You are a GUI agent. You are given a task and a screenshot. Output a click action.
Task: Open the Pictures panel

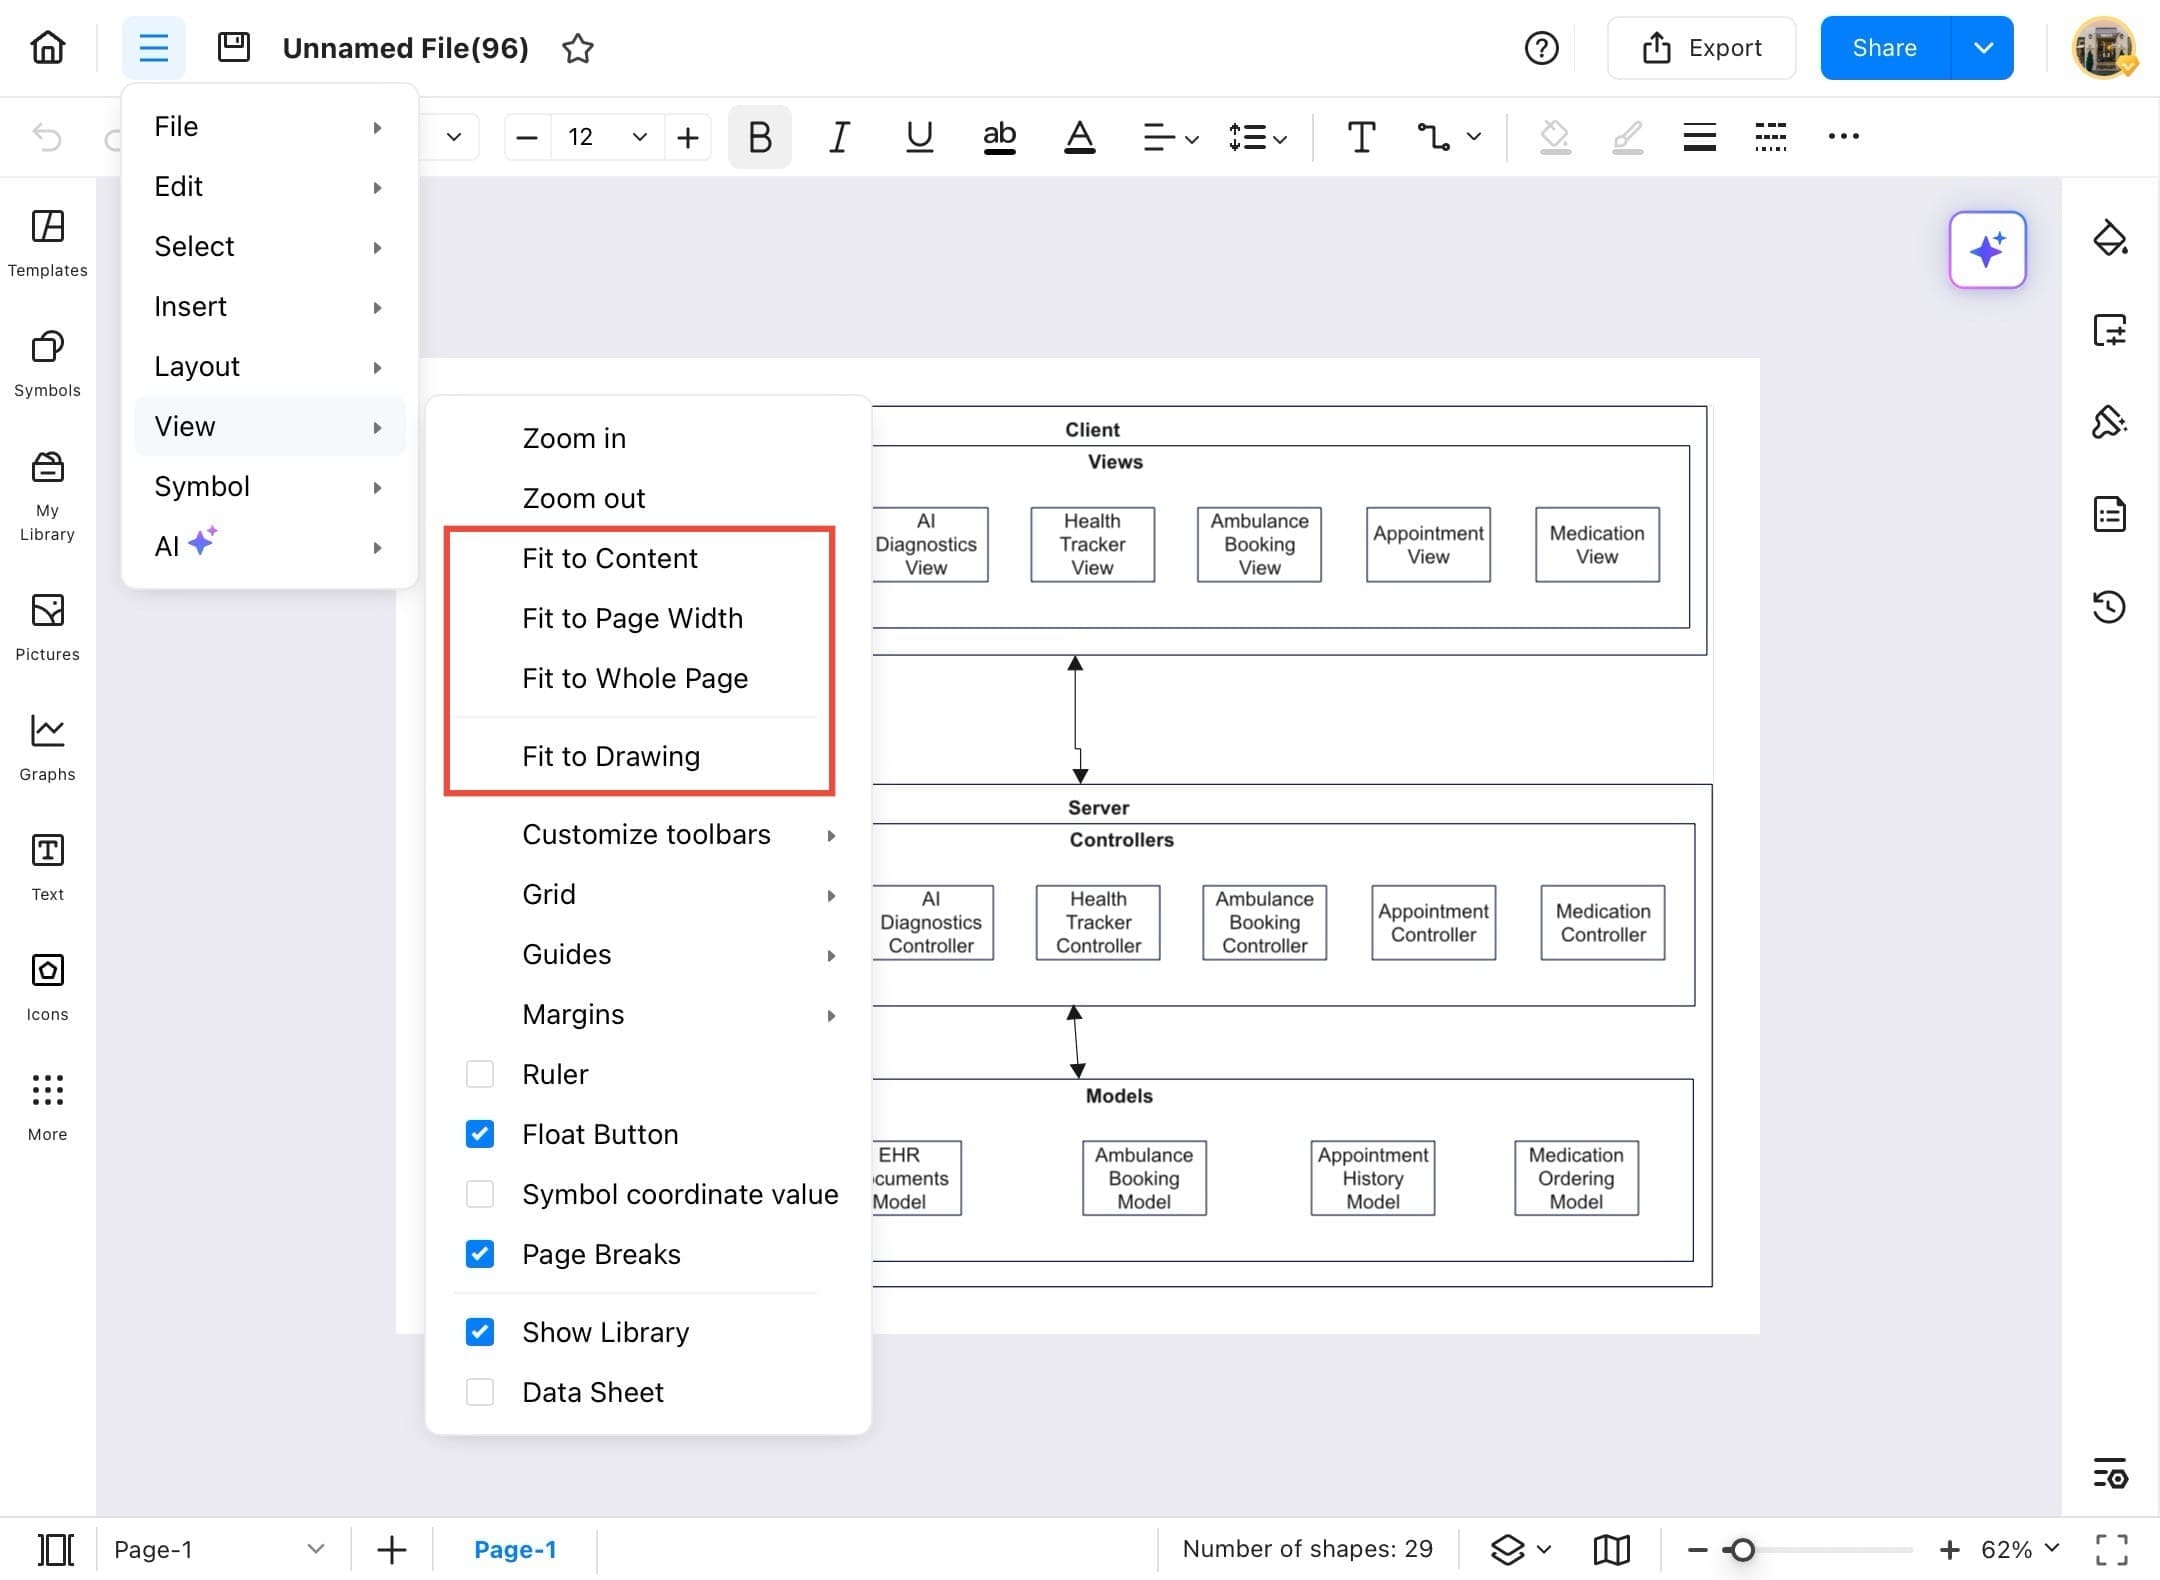pyautogui.click(x=46, y=625)
